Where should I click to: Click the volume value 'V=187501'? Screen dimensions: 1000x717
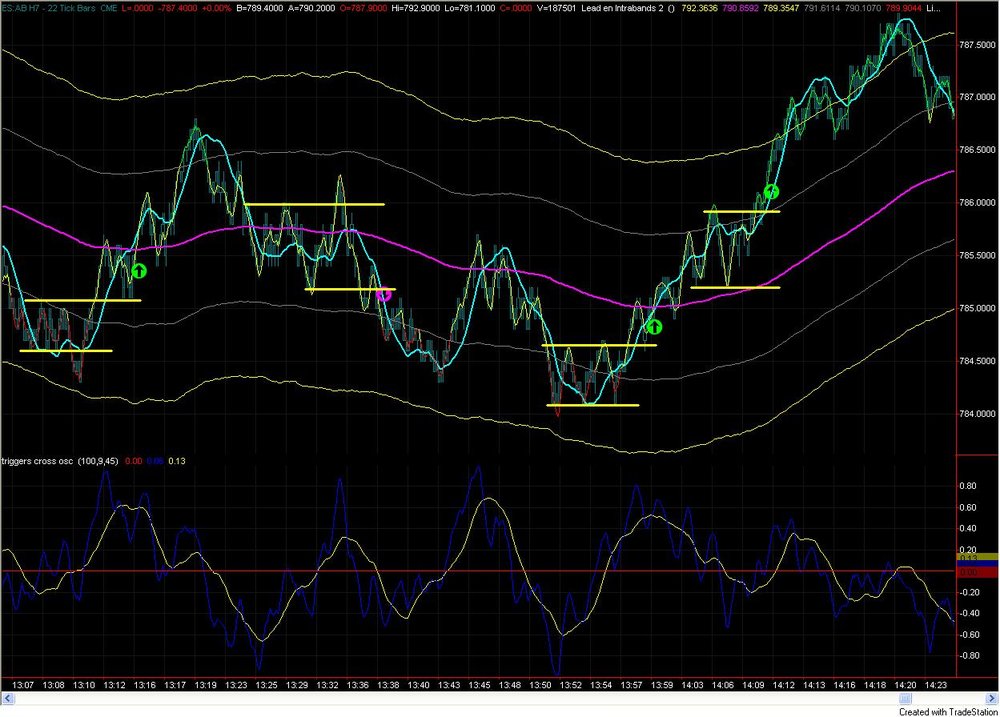555,8
